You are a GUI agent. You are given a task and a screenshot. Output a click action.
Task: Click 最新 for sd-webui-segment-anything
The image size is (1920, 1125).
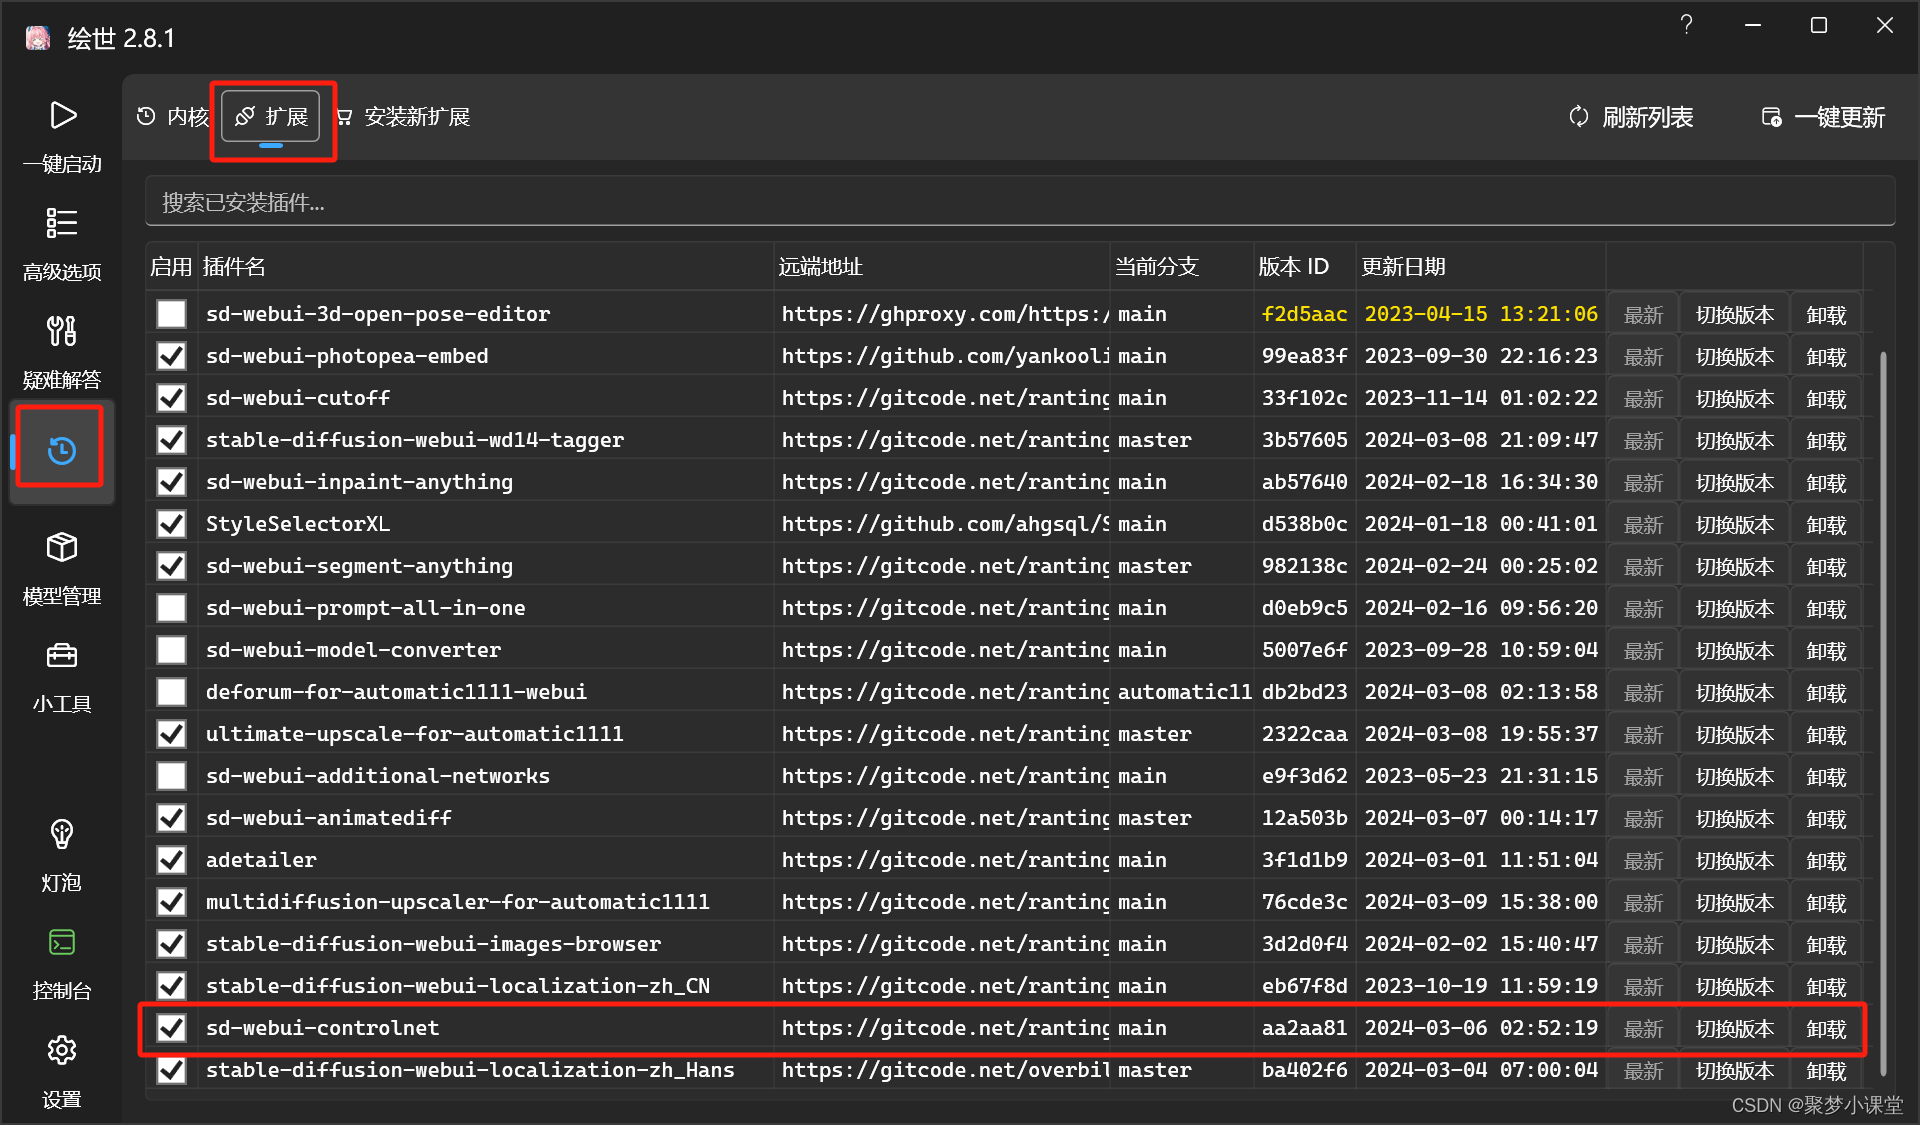1643,567
